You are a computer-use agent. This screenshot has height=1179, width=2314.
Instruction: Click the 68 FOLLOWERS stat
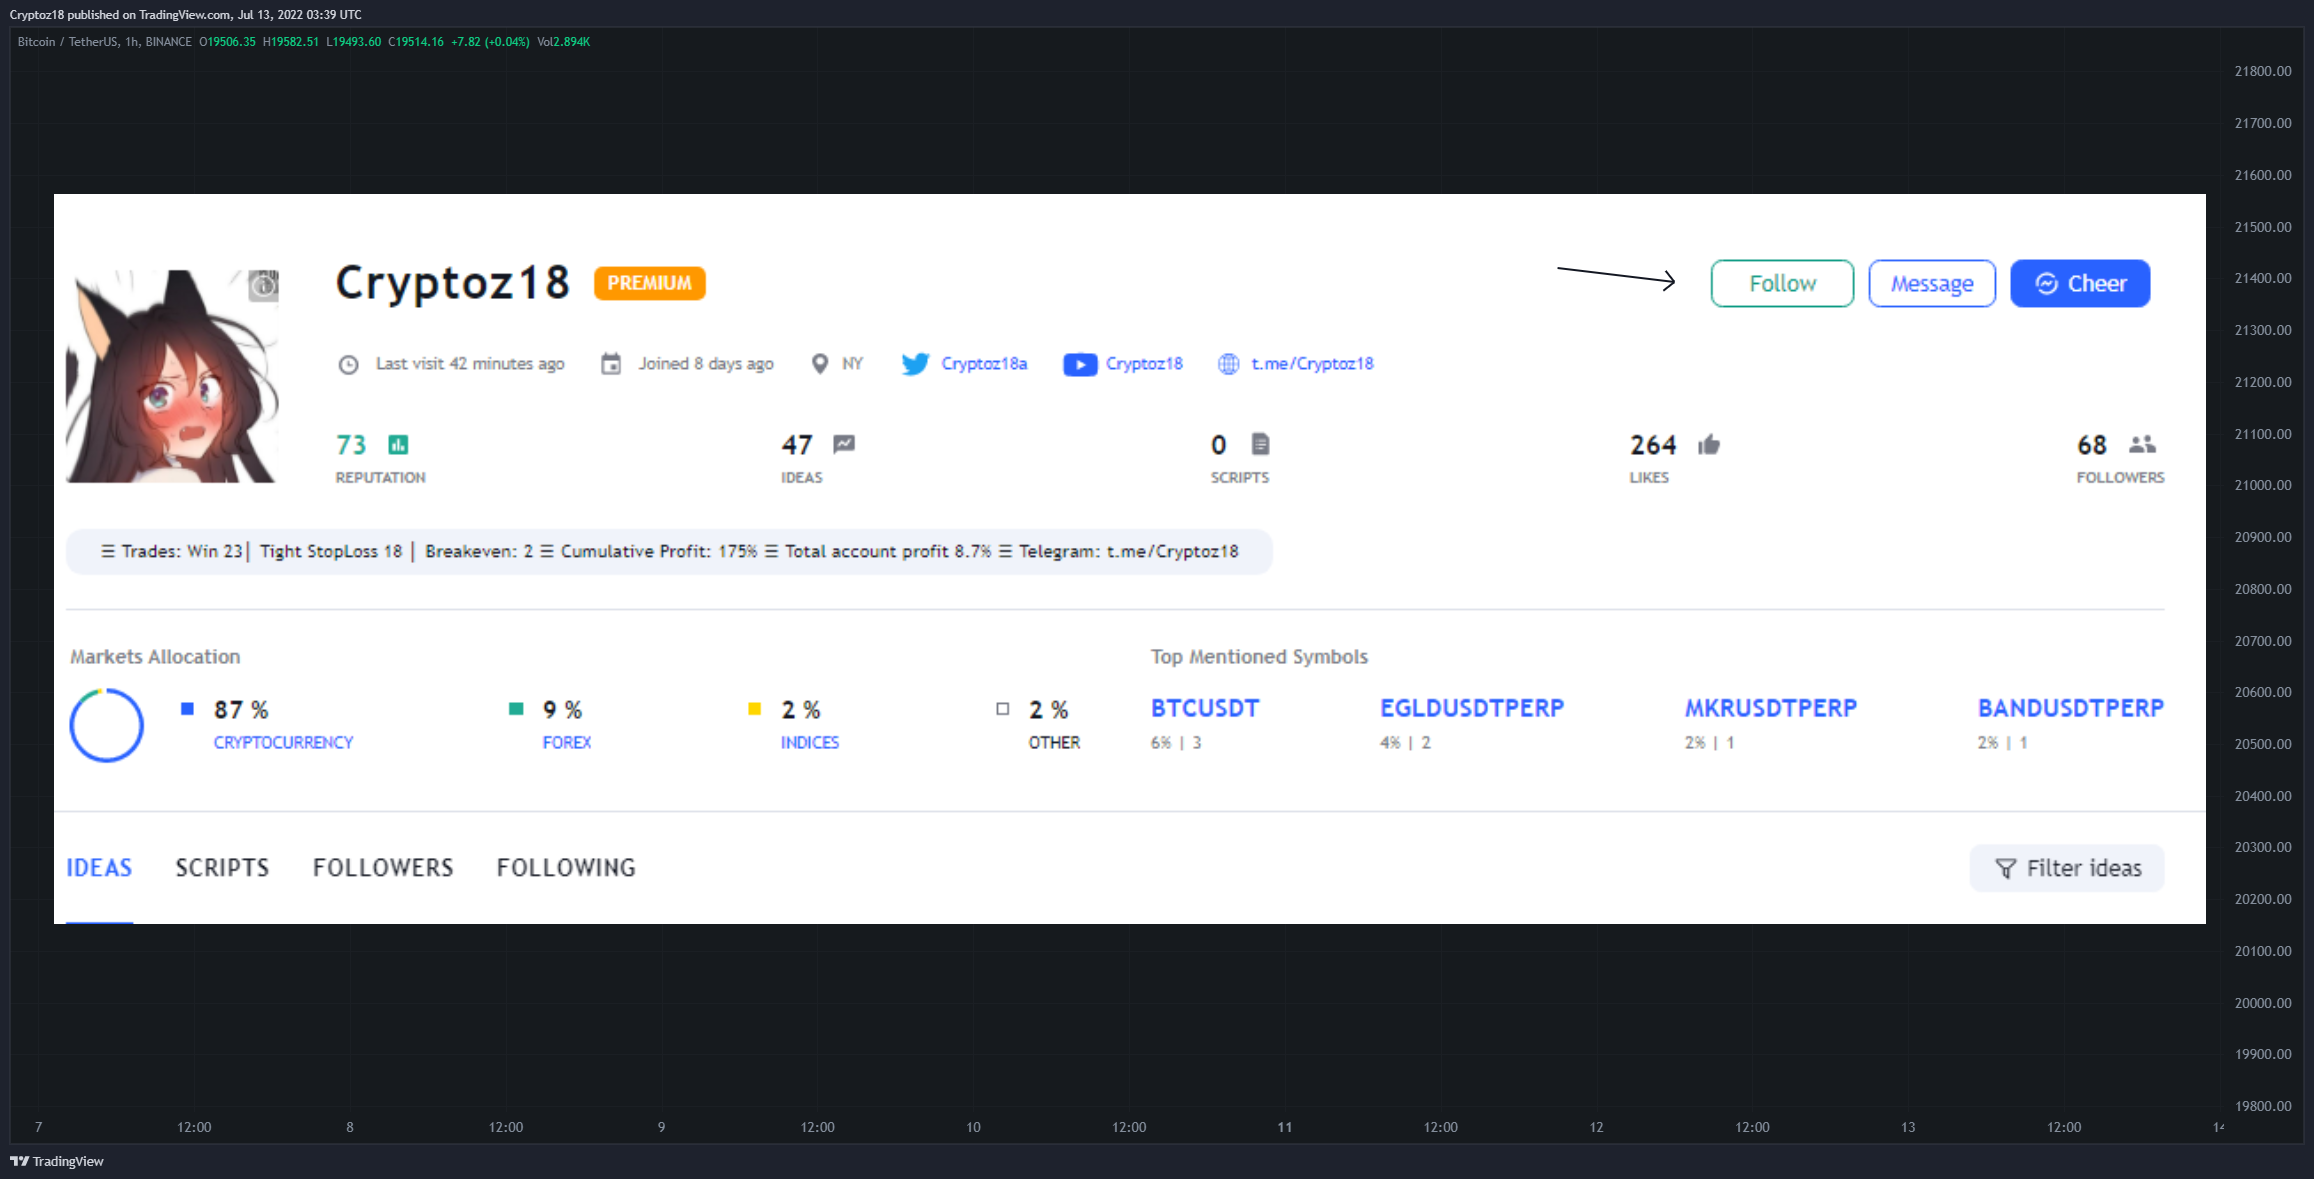2120,458
